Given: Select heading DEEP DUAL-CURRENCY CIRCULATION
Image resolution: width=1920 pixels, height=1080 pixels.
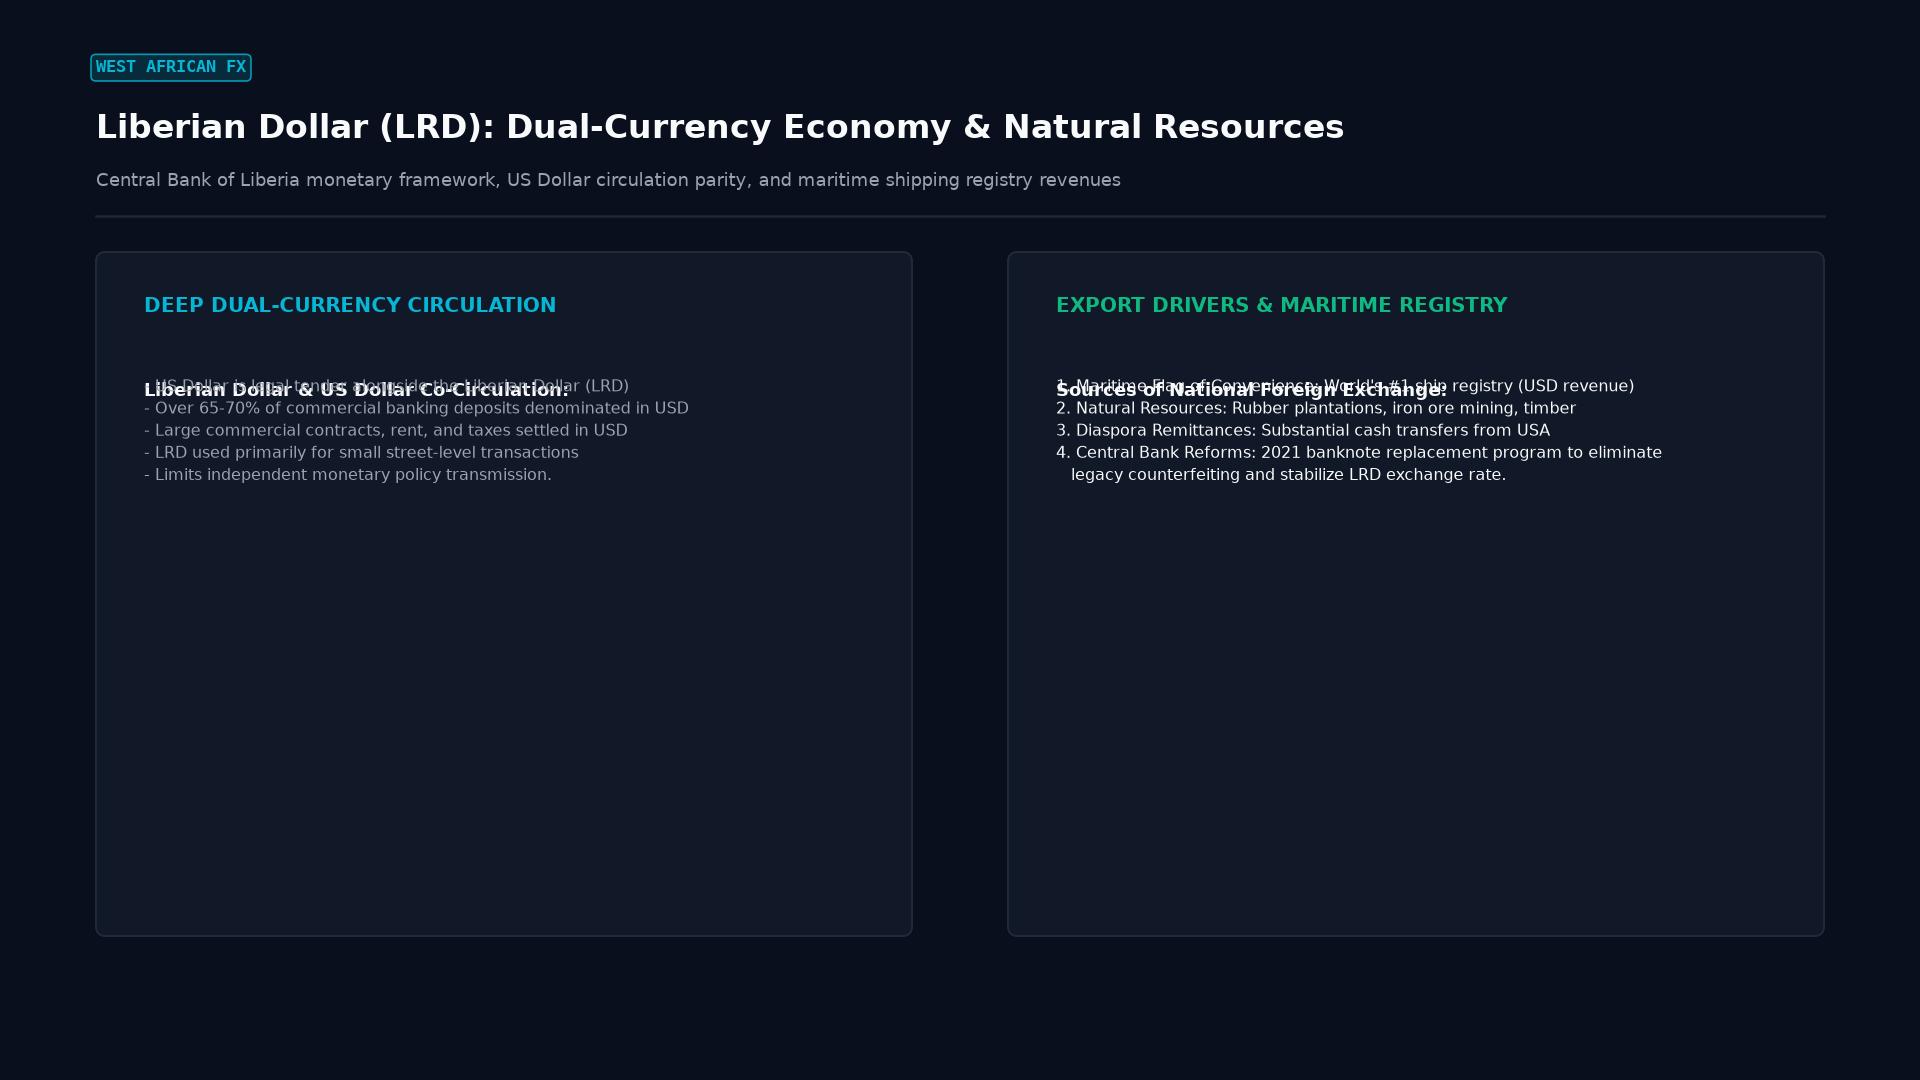Looking at the screenshot, I should tap(350, 305).
